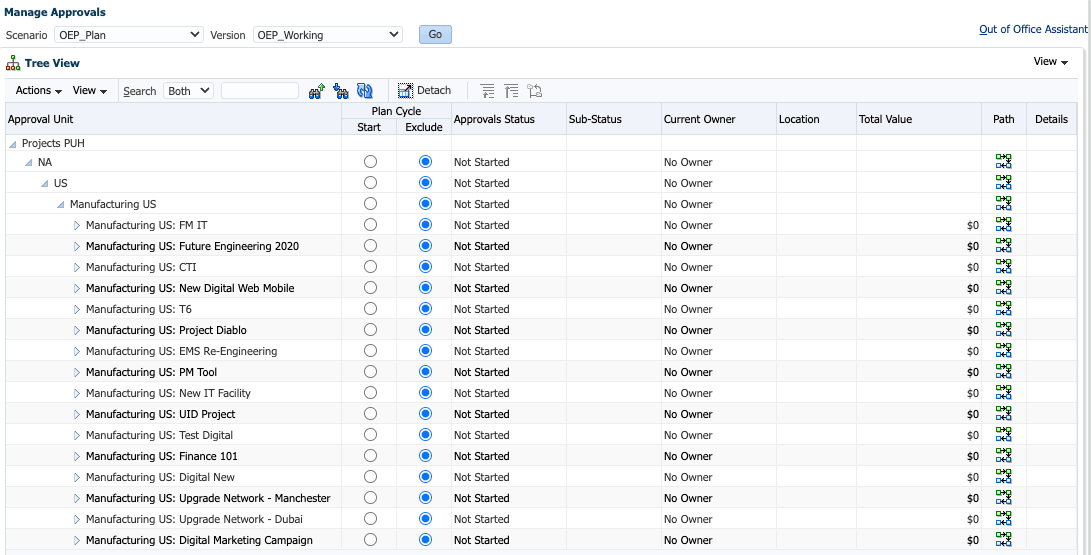Click the search up binoculars icon
This screenshot has width=1091, height=555.
317,90
